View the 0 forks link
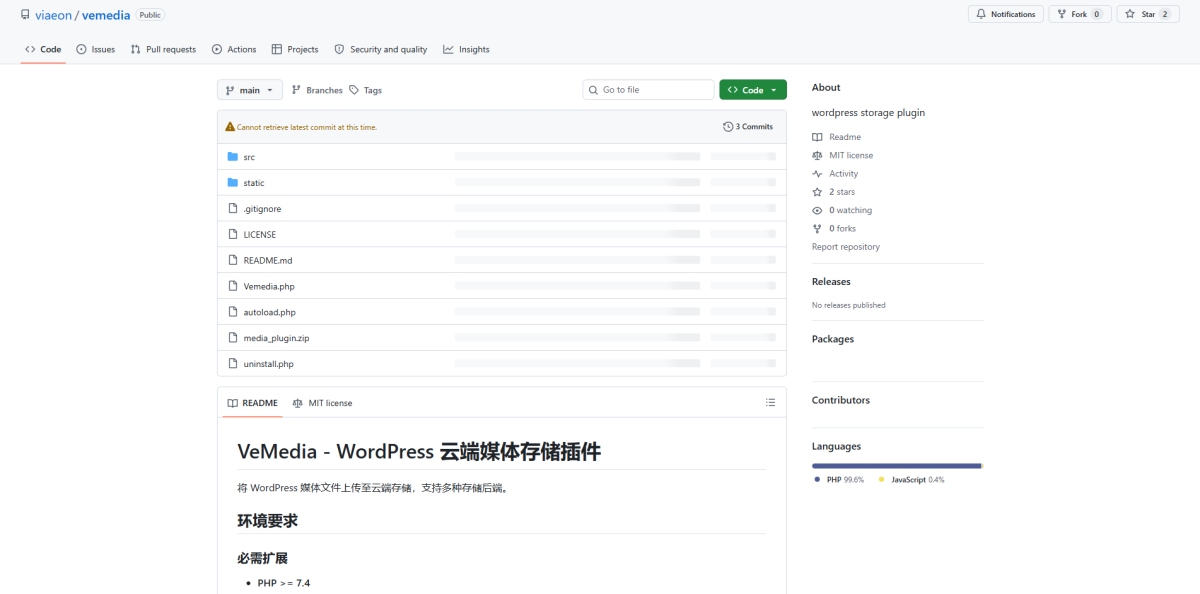This screenshot has width=1200, height=594. click(x=834, y=229)
